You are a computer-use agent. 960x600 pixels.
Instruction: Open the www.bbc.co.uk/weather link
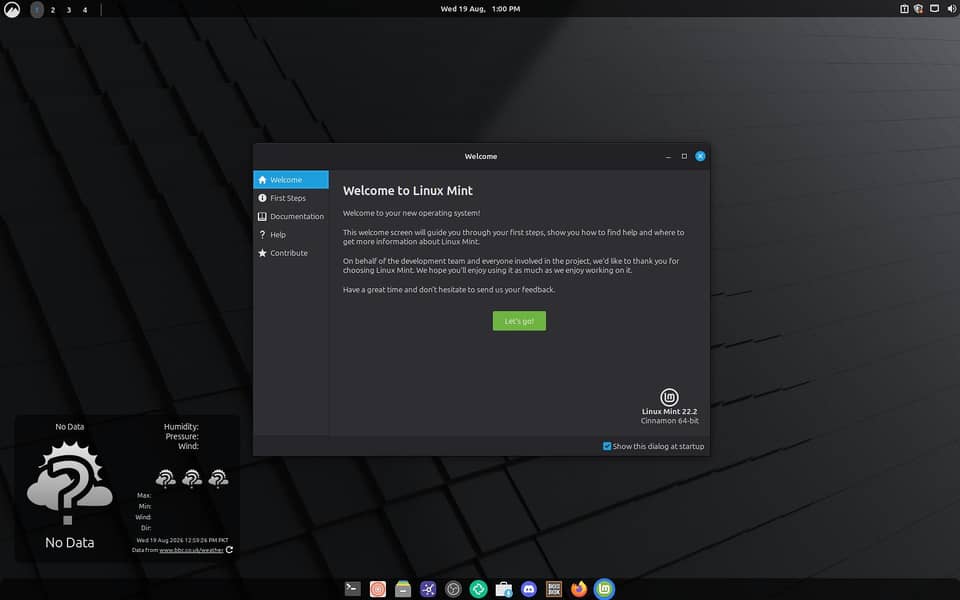coord(191,550)
